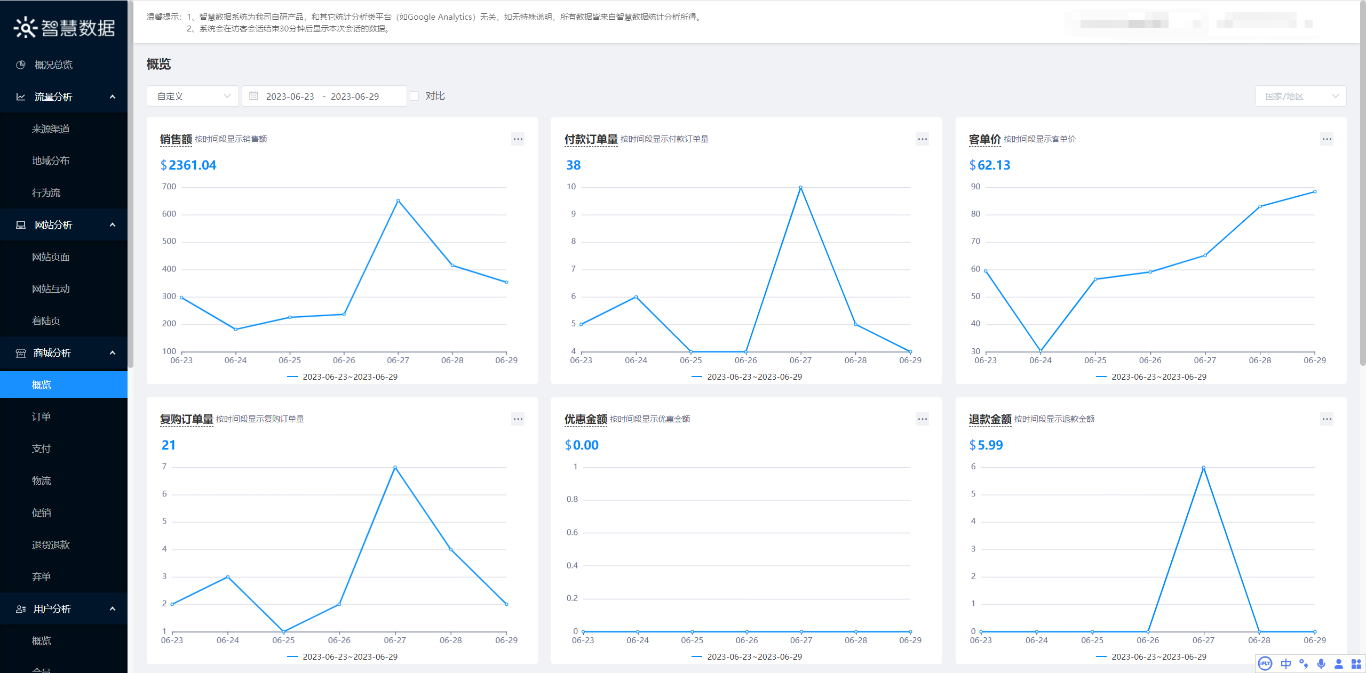Screen dimensions: 1366x673
Task: Click the 2023-06-23 start date field
Action: point(290,96)
